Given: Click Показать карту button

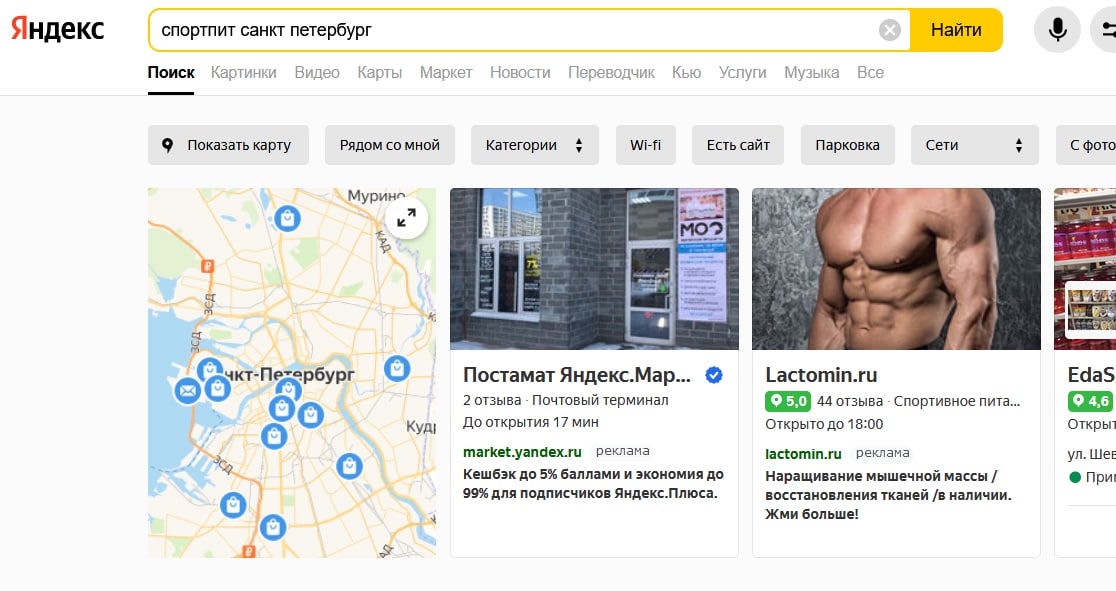Looking at the screenshot, I should [228, 145].
